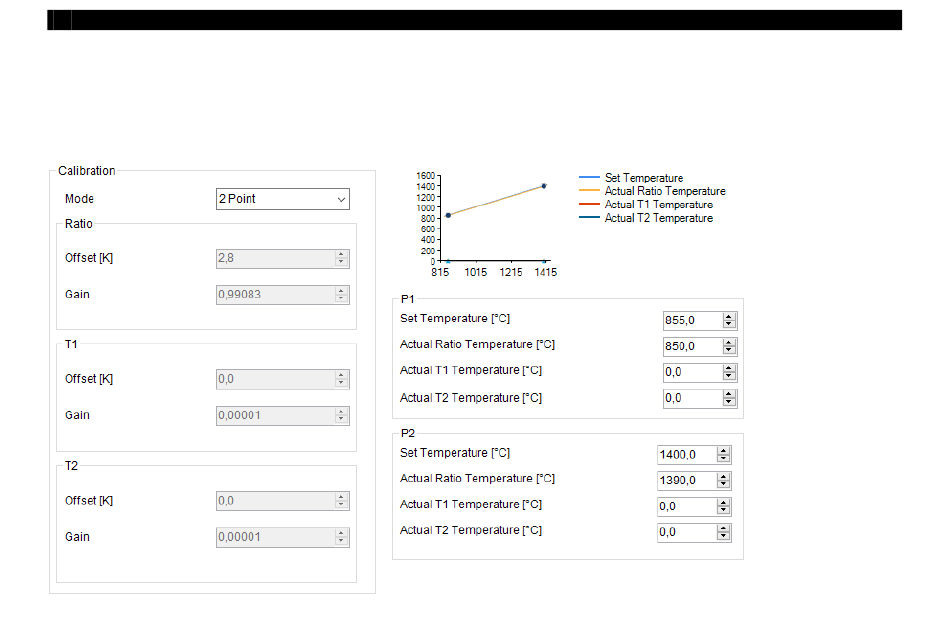The height and width of the screenshot is (638, 950).
Task: Decrease P2 Actual Ratio Temperature
Action: point(723,485)
